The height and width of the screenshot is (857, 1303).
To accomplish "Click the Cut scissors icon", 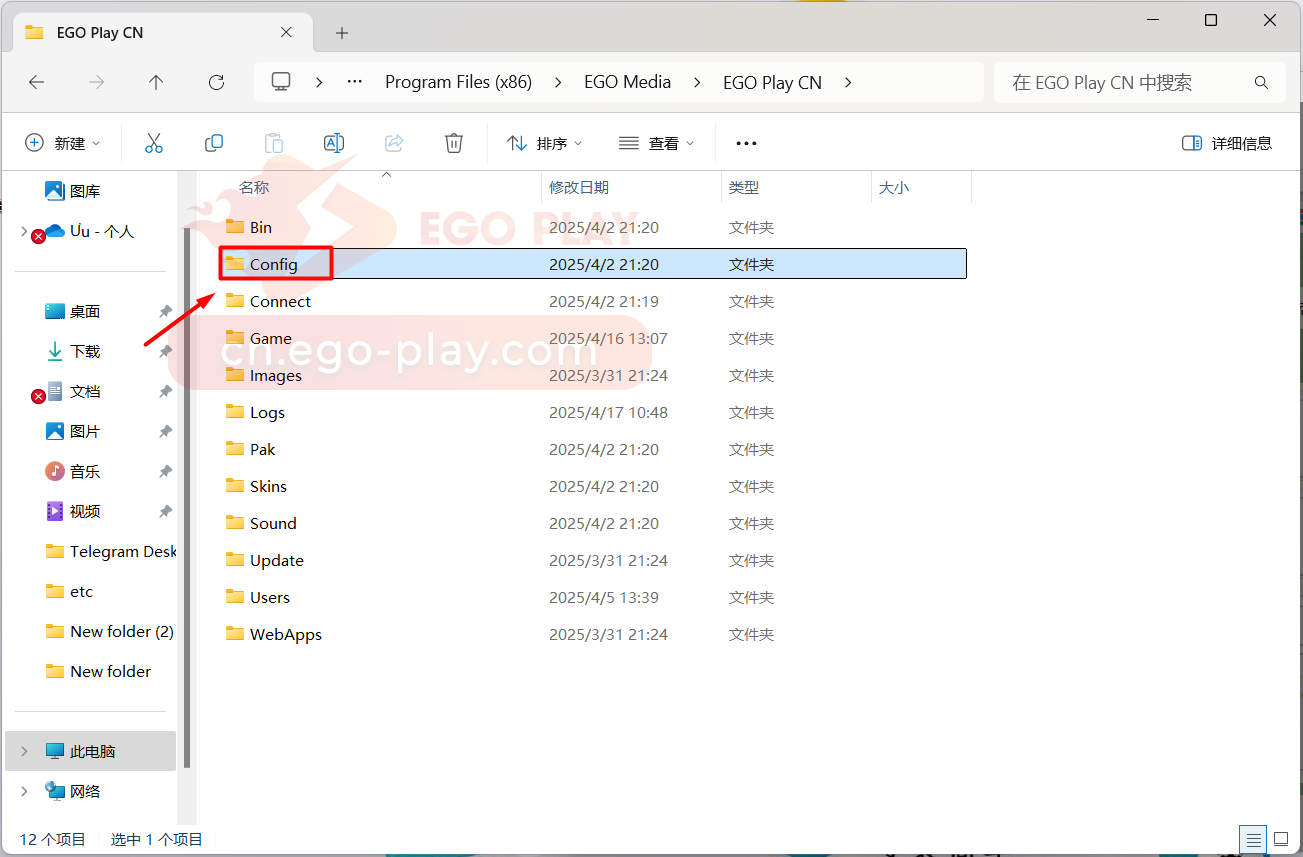I will (154, 143).
